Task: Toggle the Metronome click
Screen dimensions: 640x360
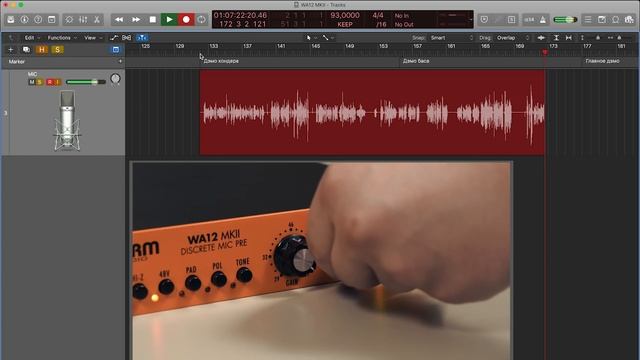Action: (x=543, y=20)
